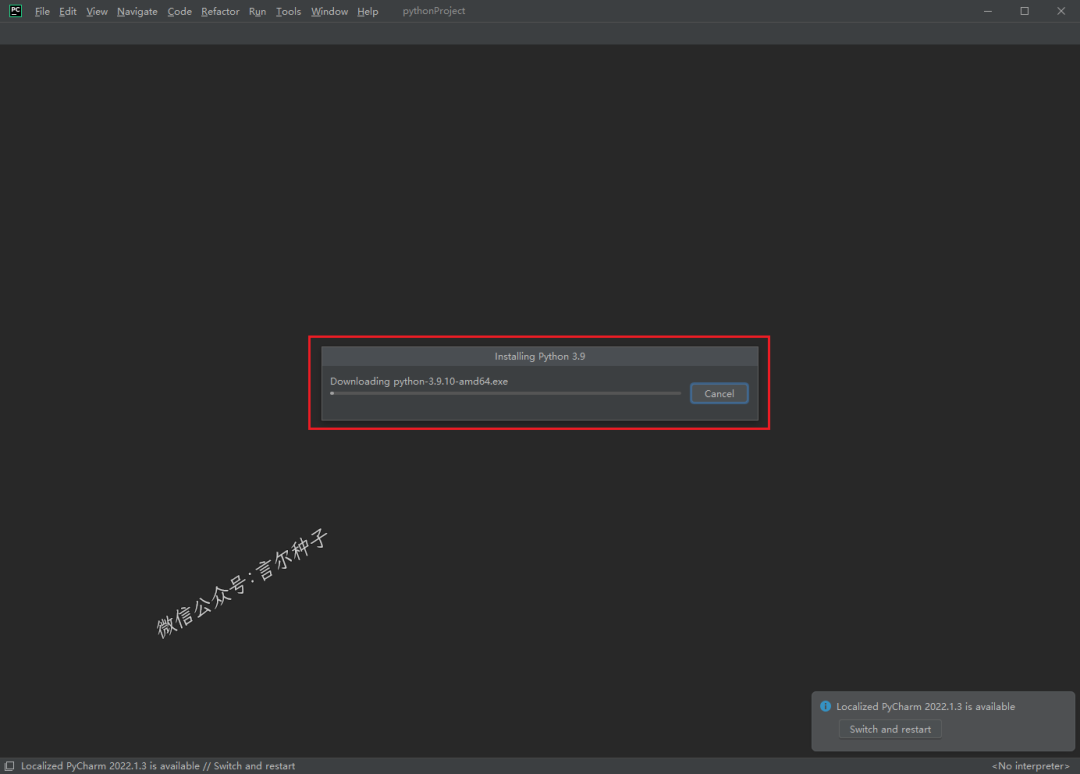
Task: Open the Help menu
Action: [368, 12]
